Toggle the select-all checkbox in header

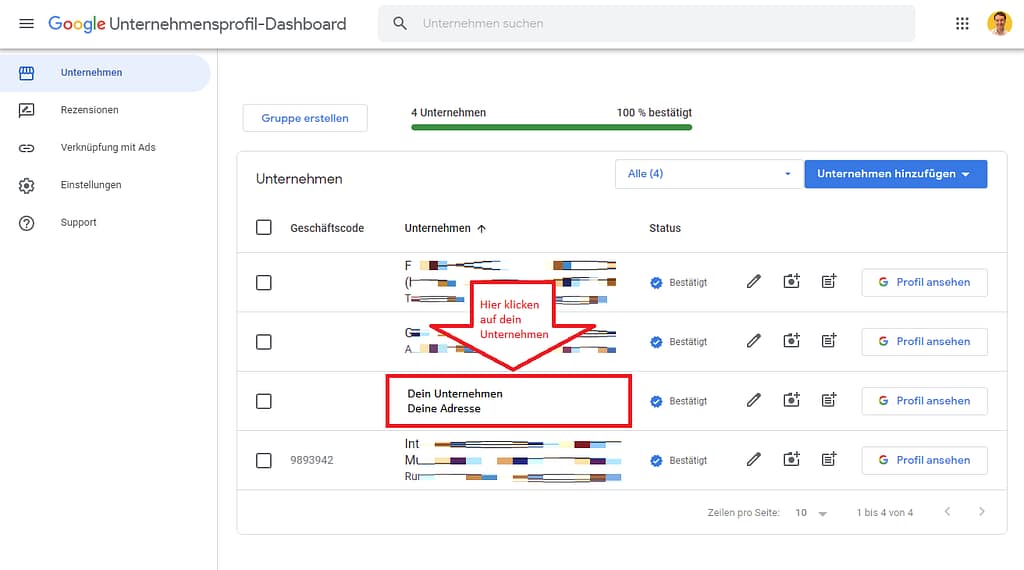264,228
